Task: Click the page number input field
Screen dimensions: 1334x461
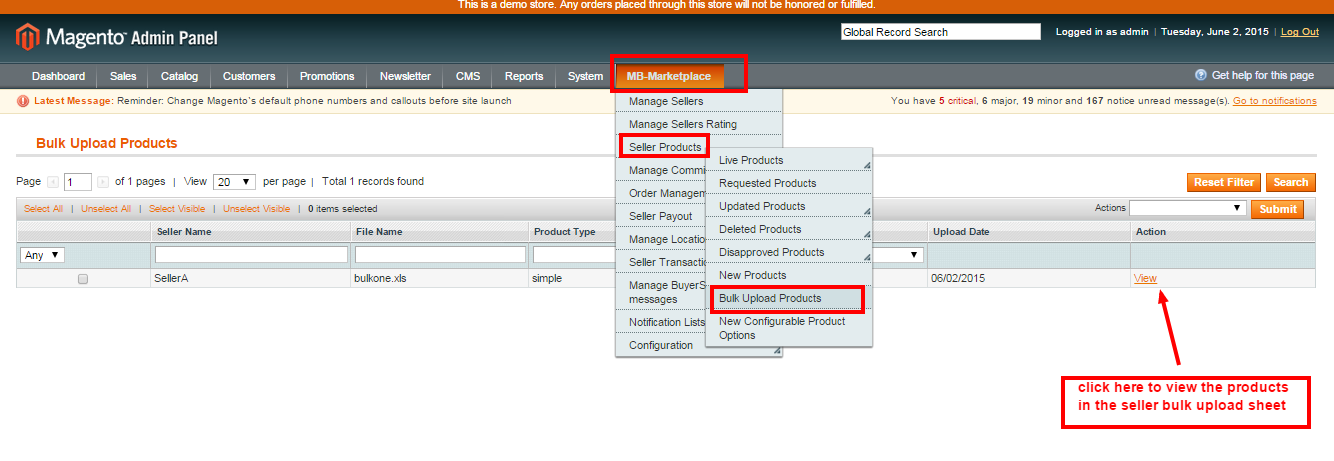Action: click(x=78, y=182)
